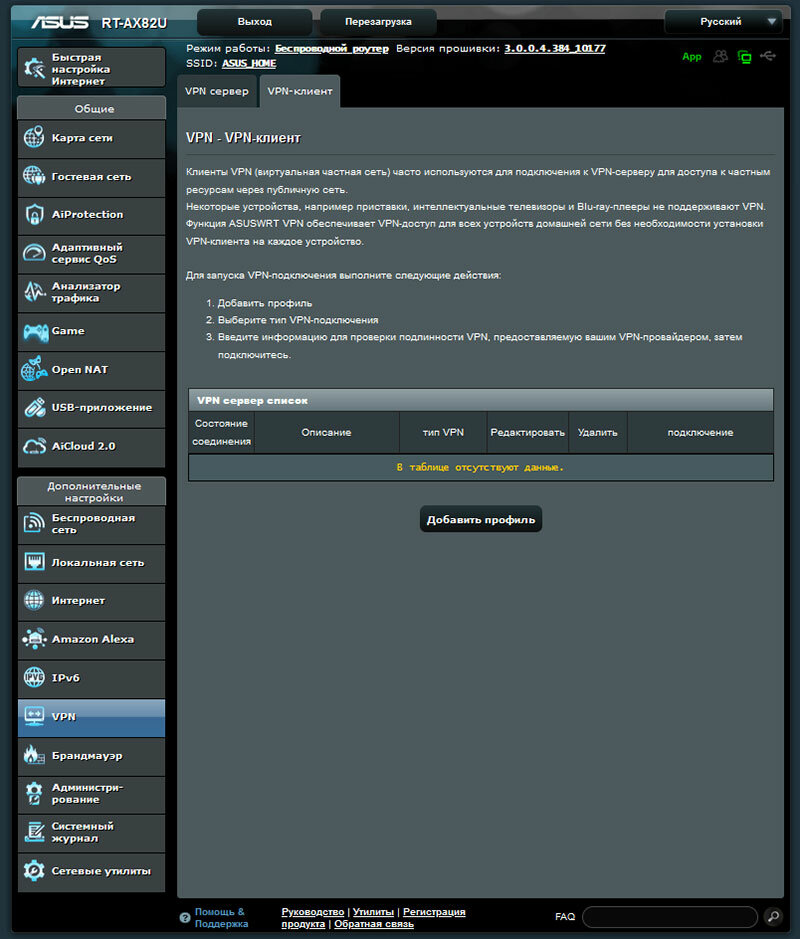Click the Администрирование gear icon
This screenshot has width=800, height=939.
click(34, 793)
